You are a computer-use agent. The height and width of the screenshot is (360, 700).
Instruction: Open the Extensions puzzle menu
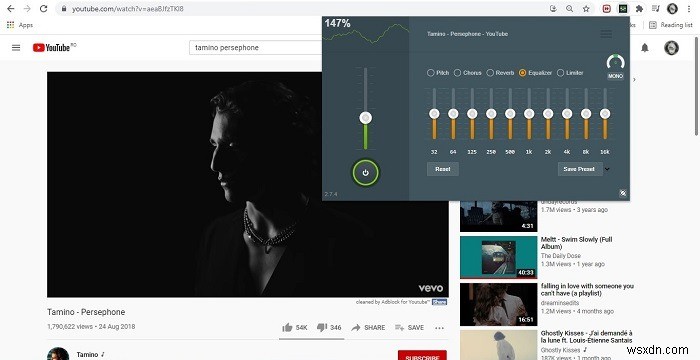pyautogui.click(x=639, y=8)
